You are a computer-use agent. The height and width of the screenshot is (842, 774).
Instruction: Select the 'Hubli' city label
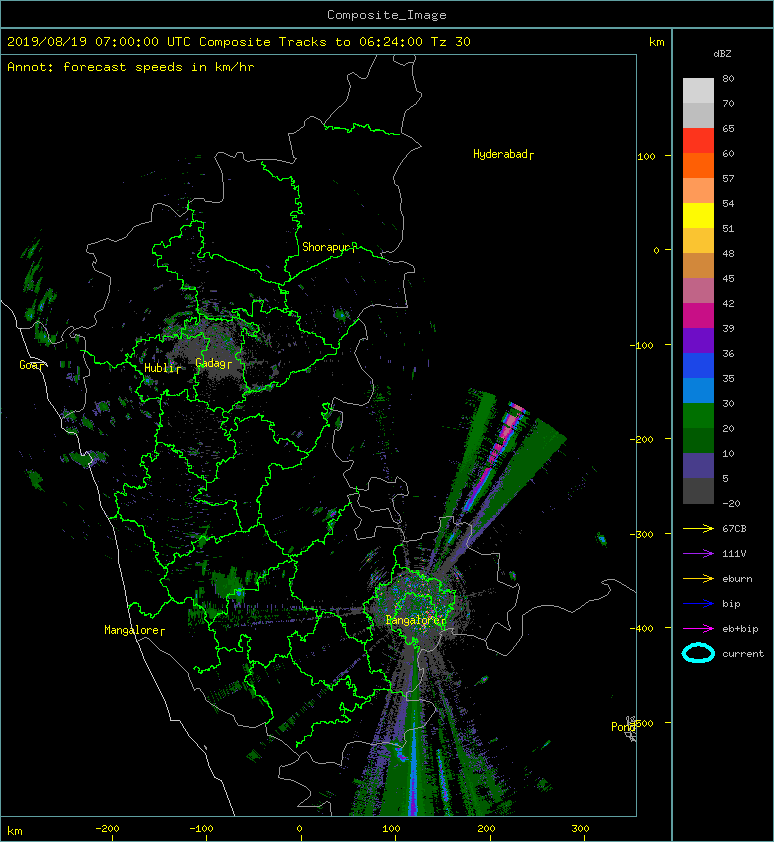(x=162, y=368)
